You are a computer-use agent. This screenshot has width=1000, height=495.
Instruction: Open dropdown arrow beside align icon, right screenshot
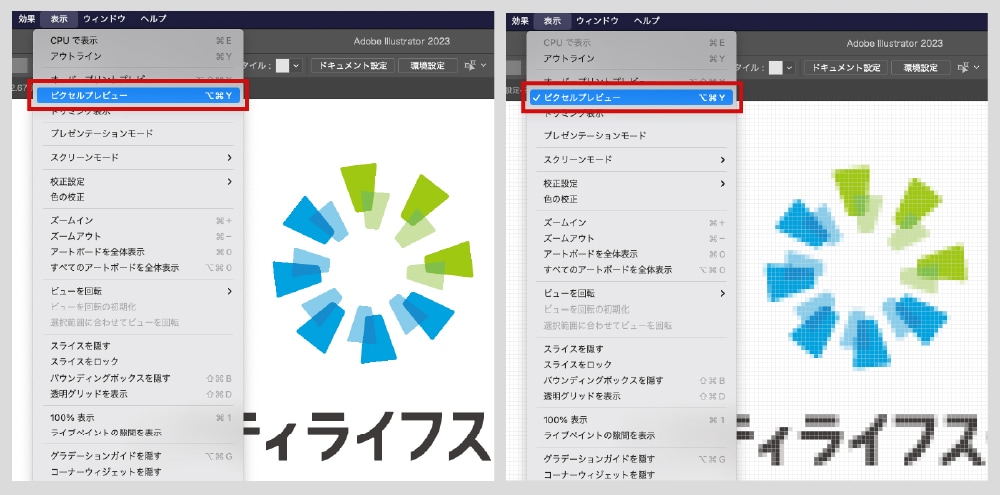click(976, 68)
